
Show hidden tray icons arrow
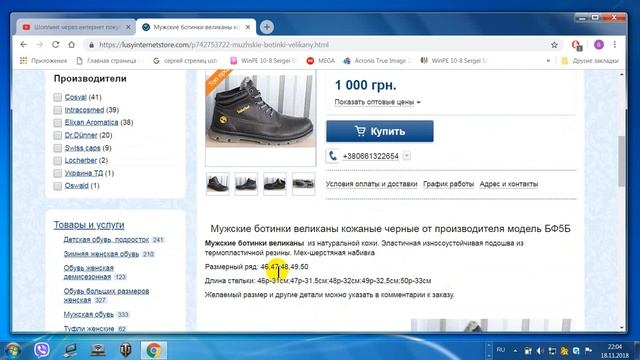[x=515, y=351]
